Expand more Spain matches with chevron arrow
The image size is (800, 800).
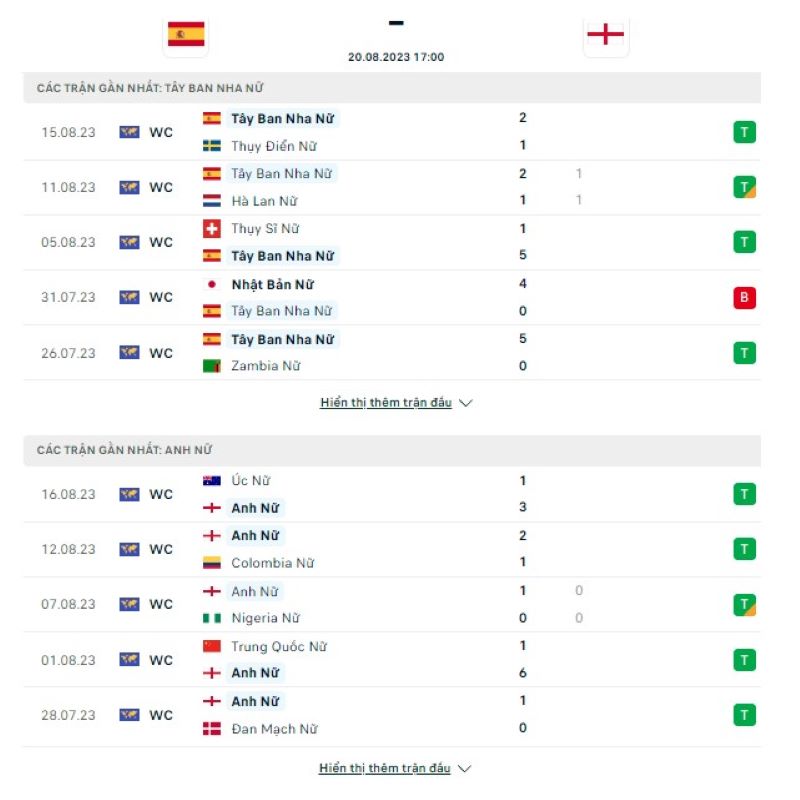(x=465, y=403)
